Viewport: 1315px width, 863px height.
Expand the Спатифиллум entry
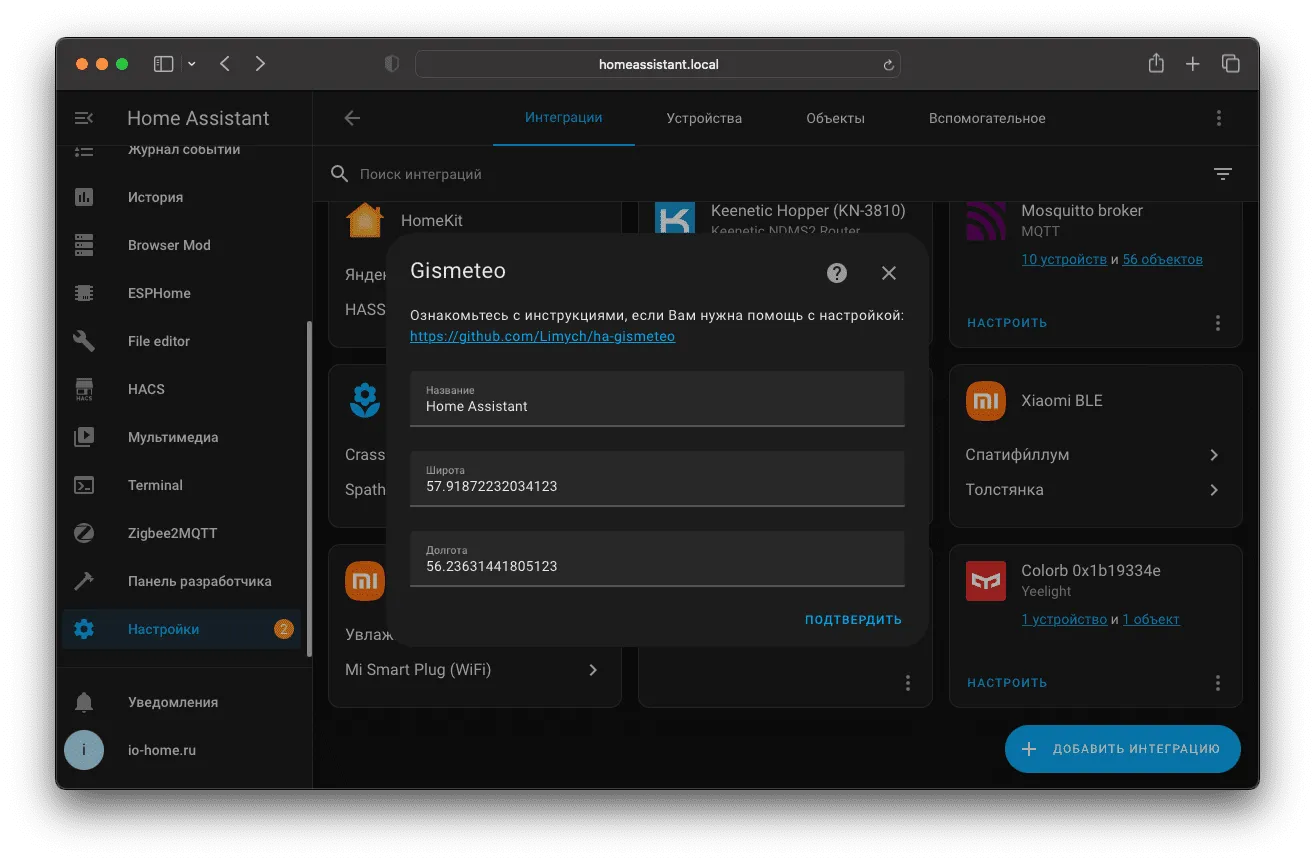tap(1095, 455)
